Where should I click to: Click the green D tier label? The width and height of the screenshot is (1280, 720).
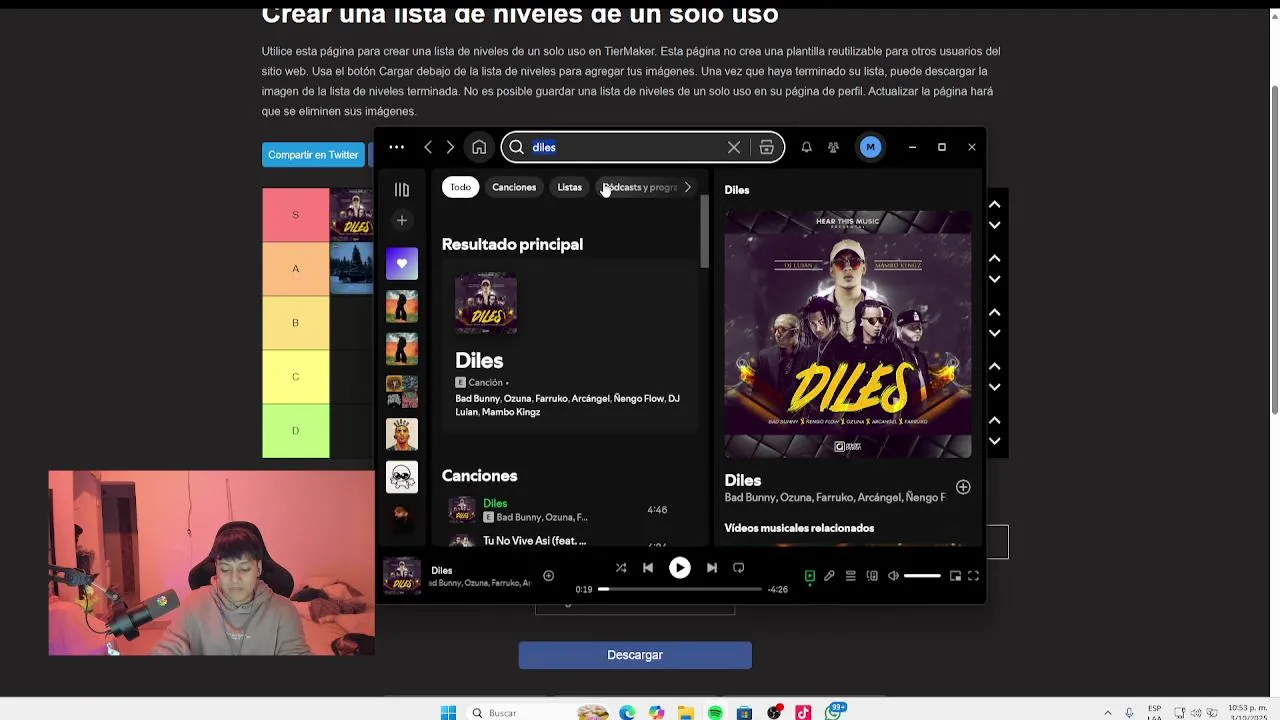(295, 431)
